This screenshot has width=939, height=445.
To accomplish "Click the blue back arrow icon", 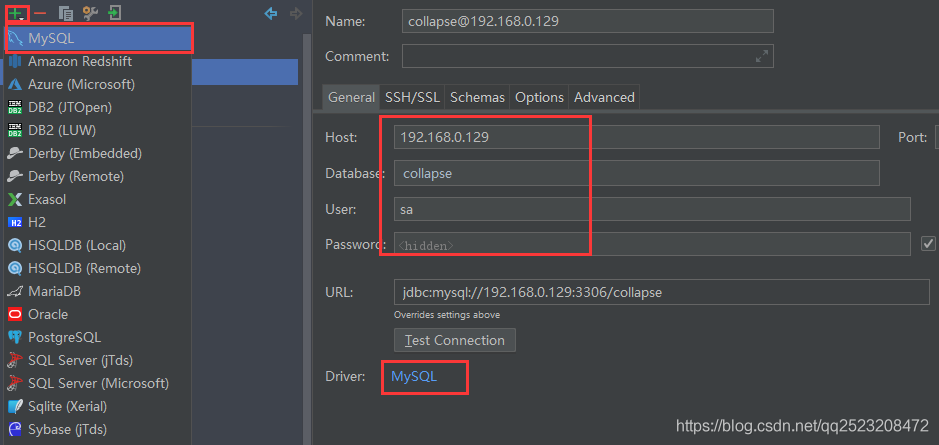I will click(x=271, y=13).
